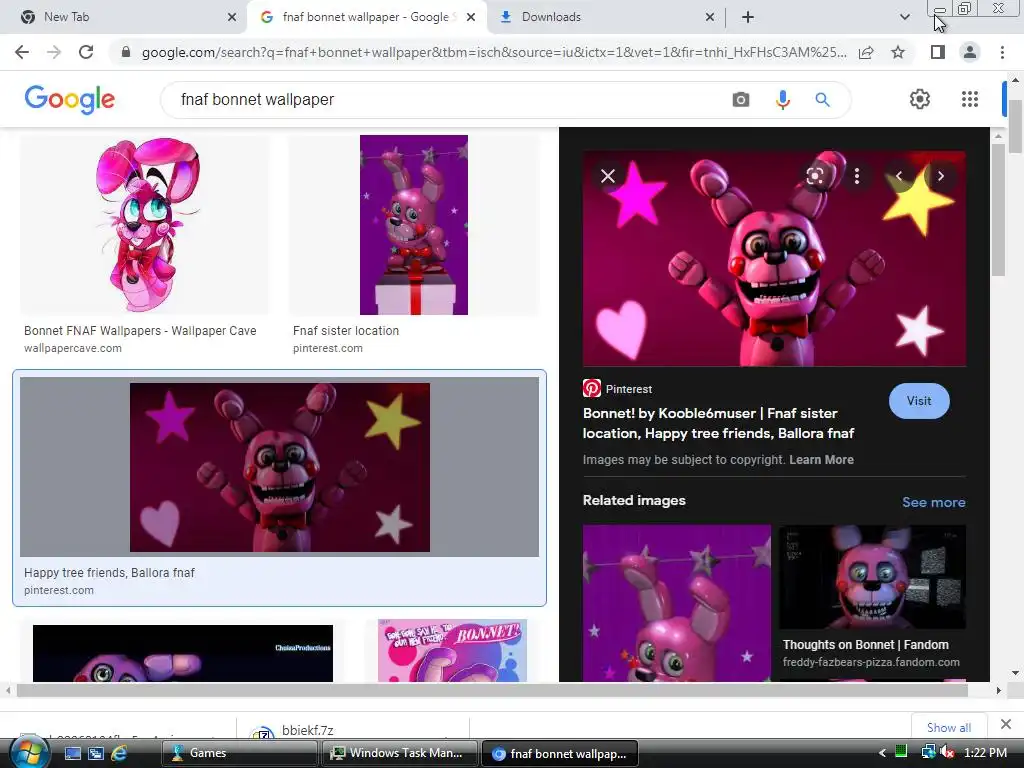Click the 1:22 PM taskbar clock

coord(985,753)
